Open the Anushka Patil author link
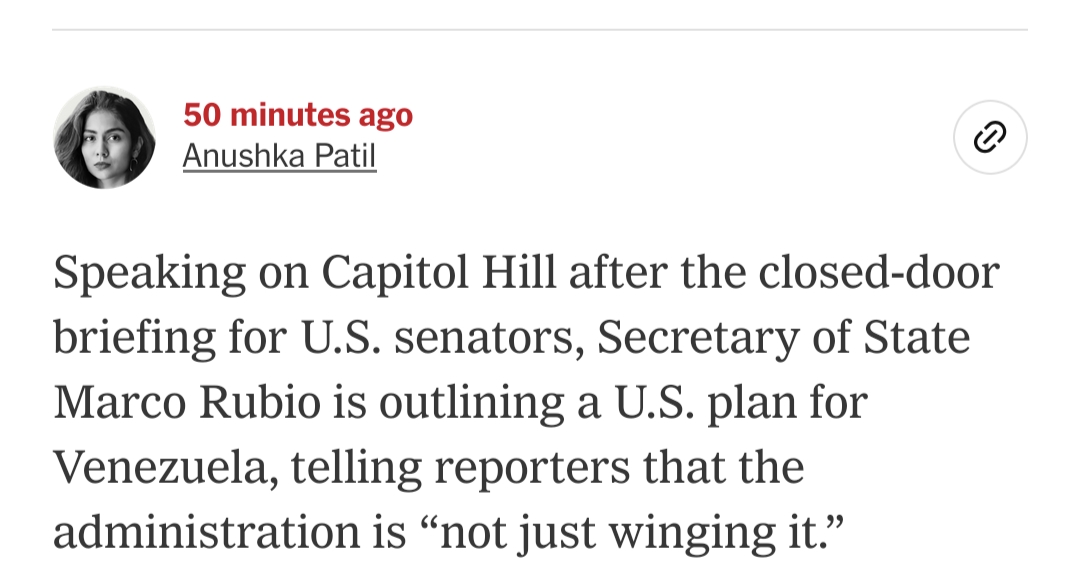 tap(279, 156)
